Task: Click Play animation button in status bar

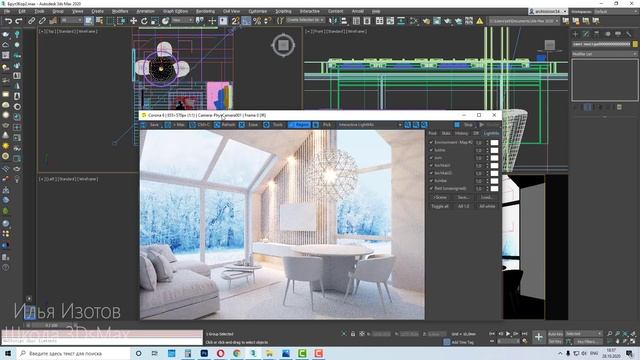Action: [x=508, y=334]
